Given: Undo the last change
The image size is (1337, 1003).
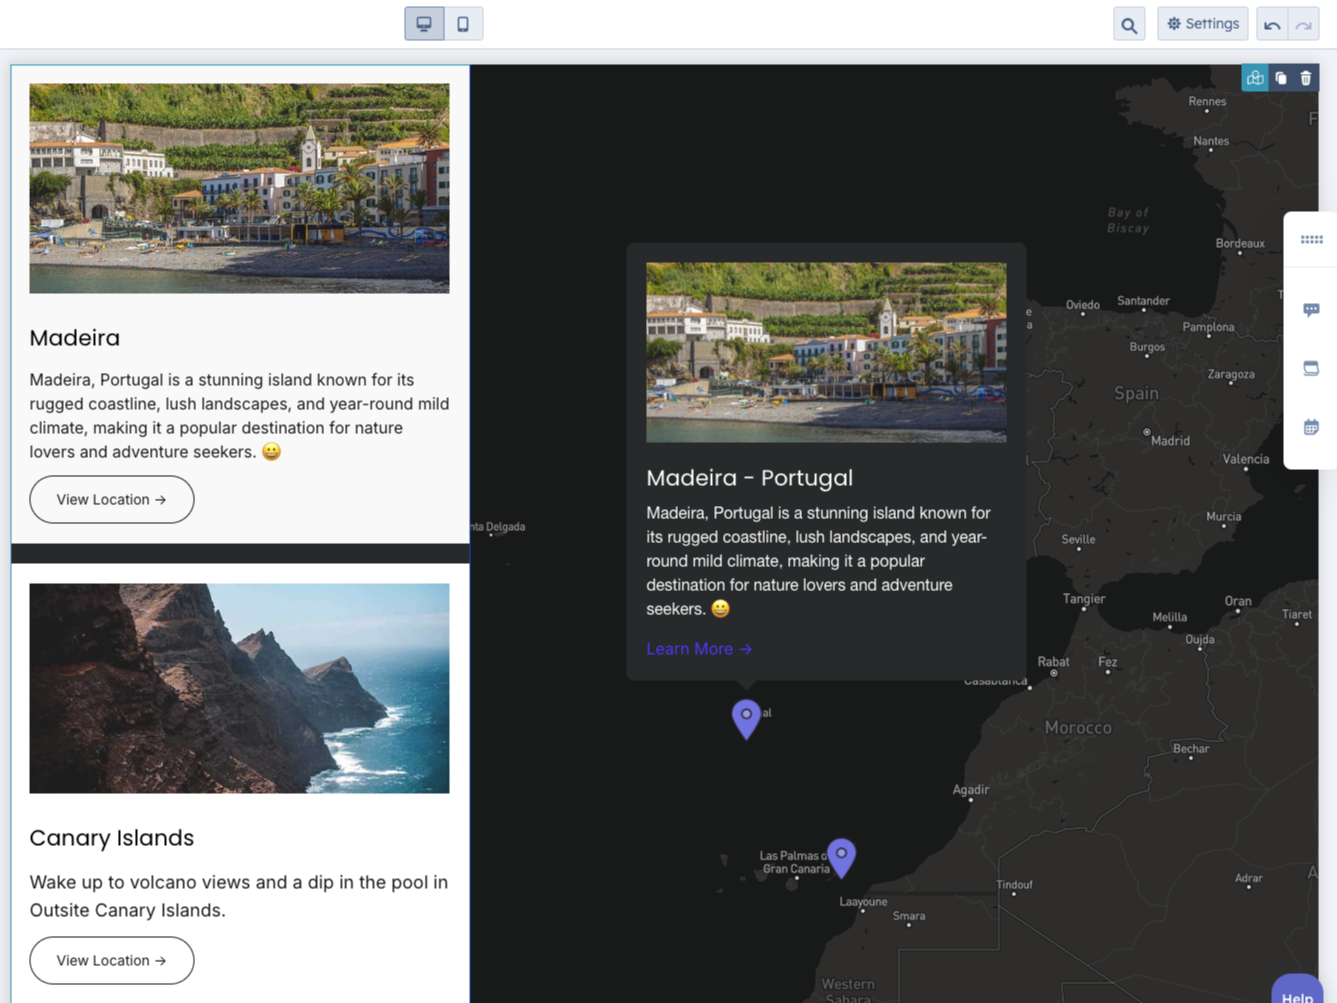Looking at the screenshot, I should (x=1271, y=23).
